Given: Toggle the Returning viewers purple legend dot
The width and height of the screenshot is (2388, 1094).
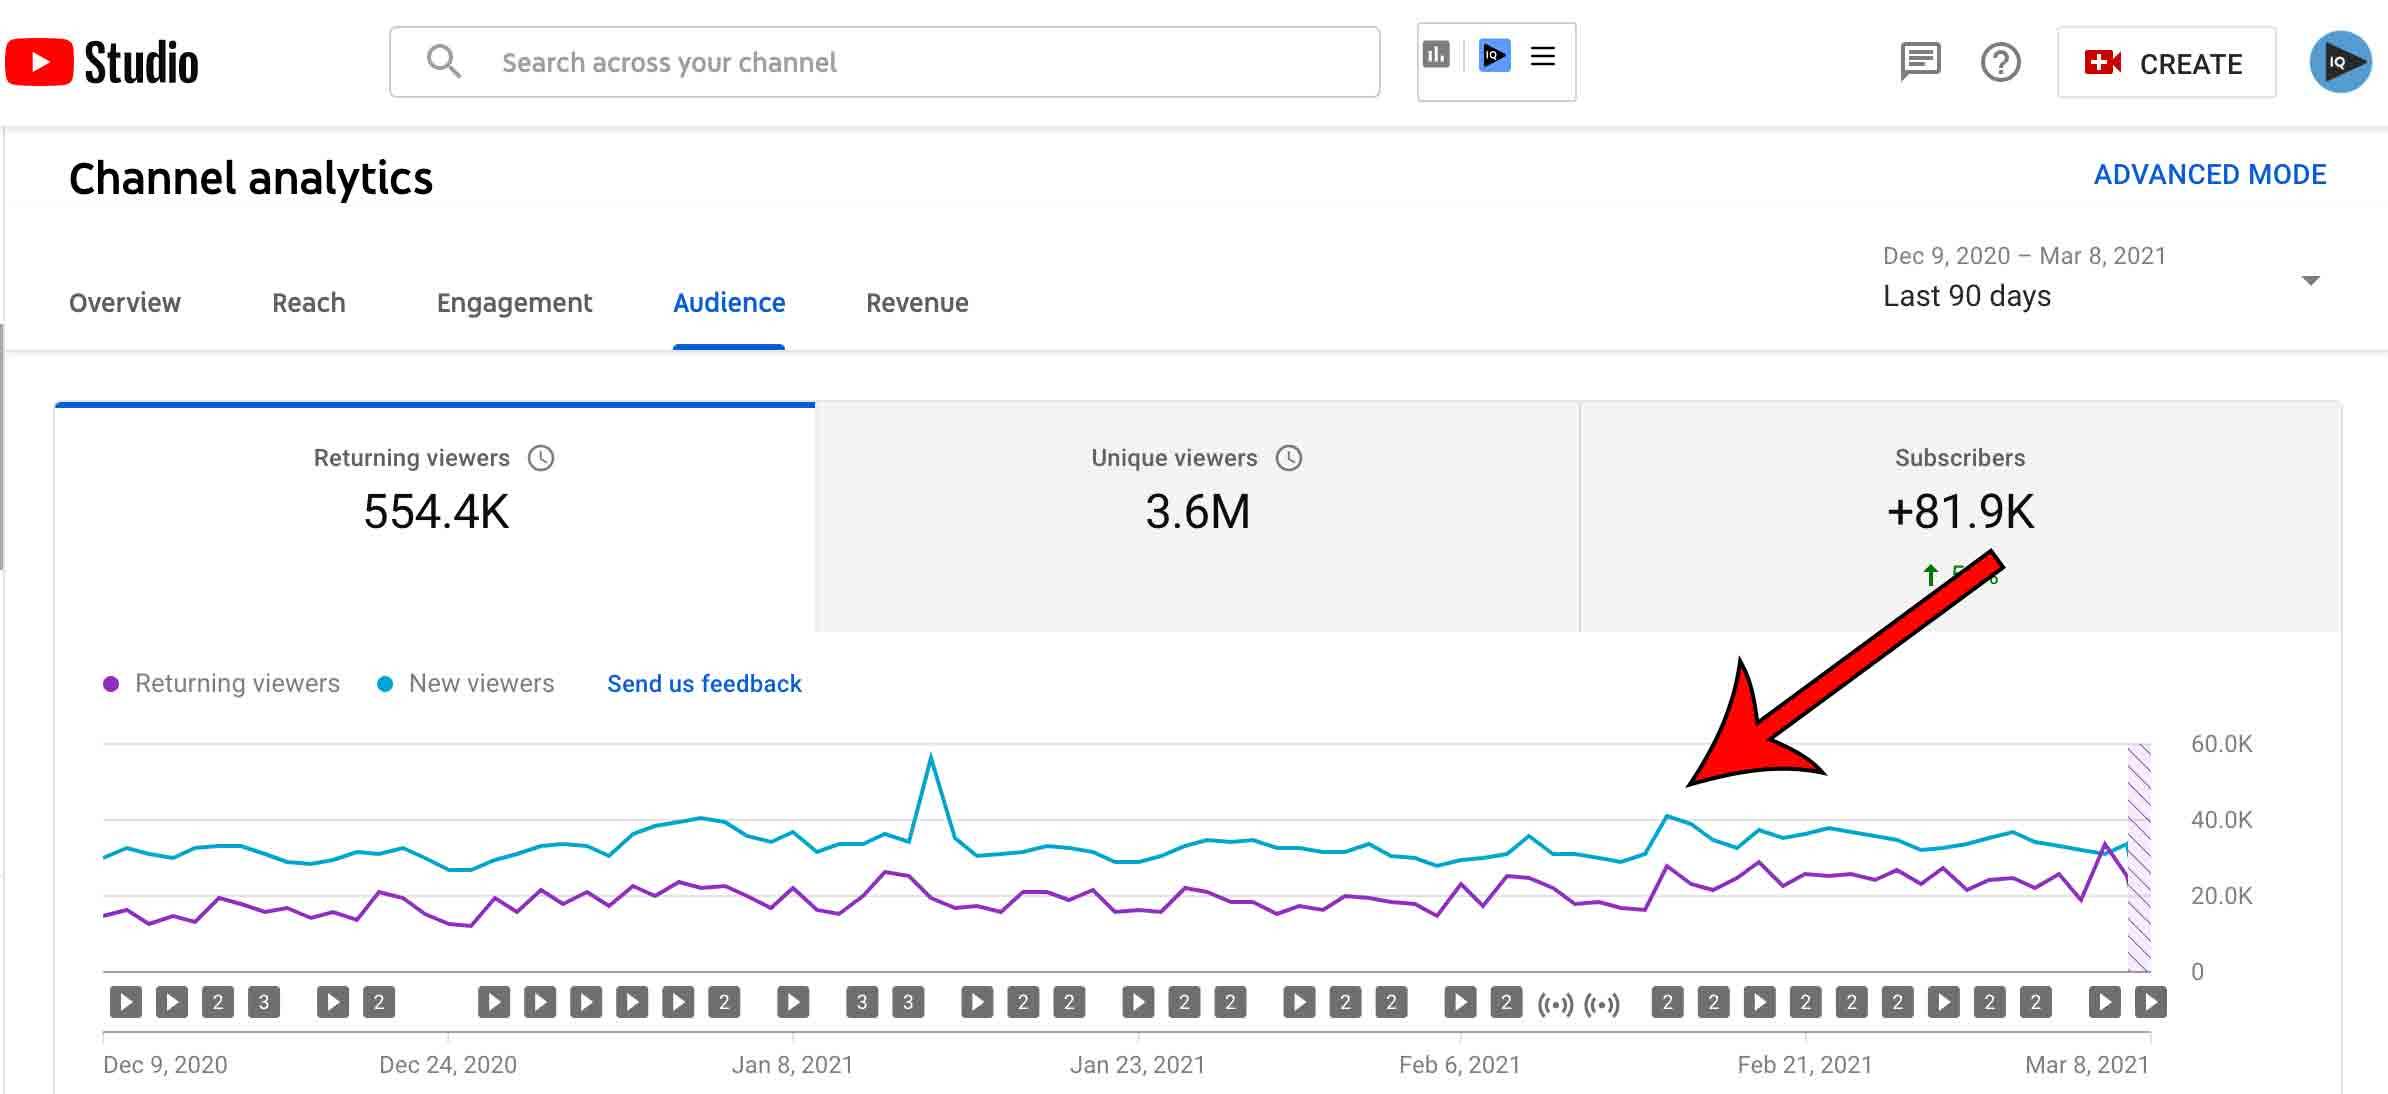Looking at the screenshot, I should click(112, 684).
